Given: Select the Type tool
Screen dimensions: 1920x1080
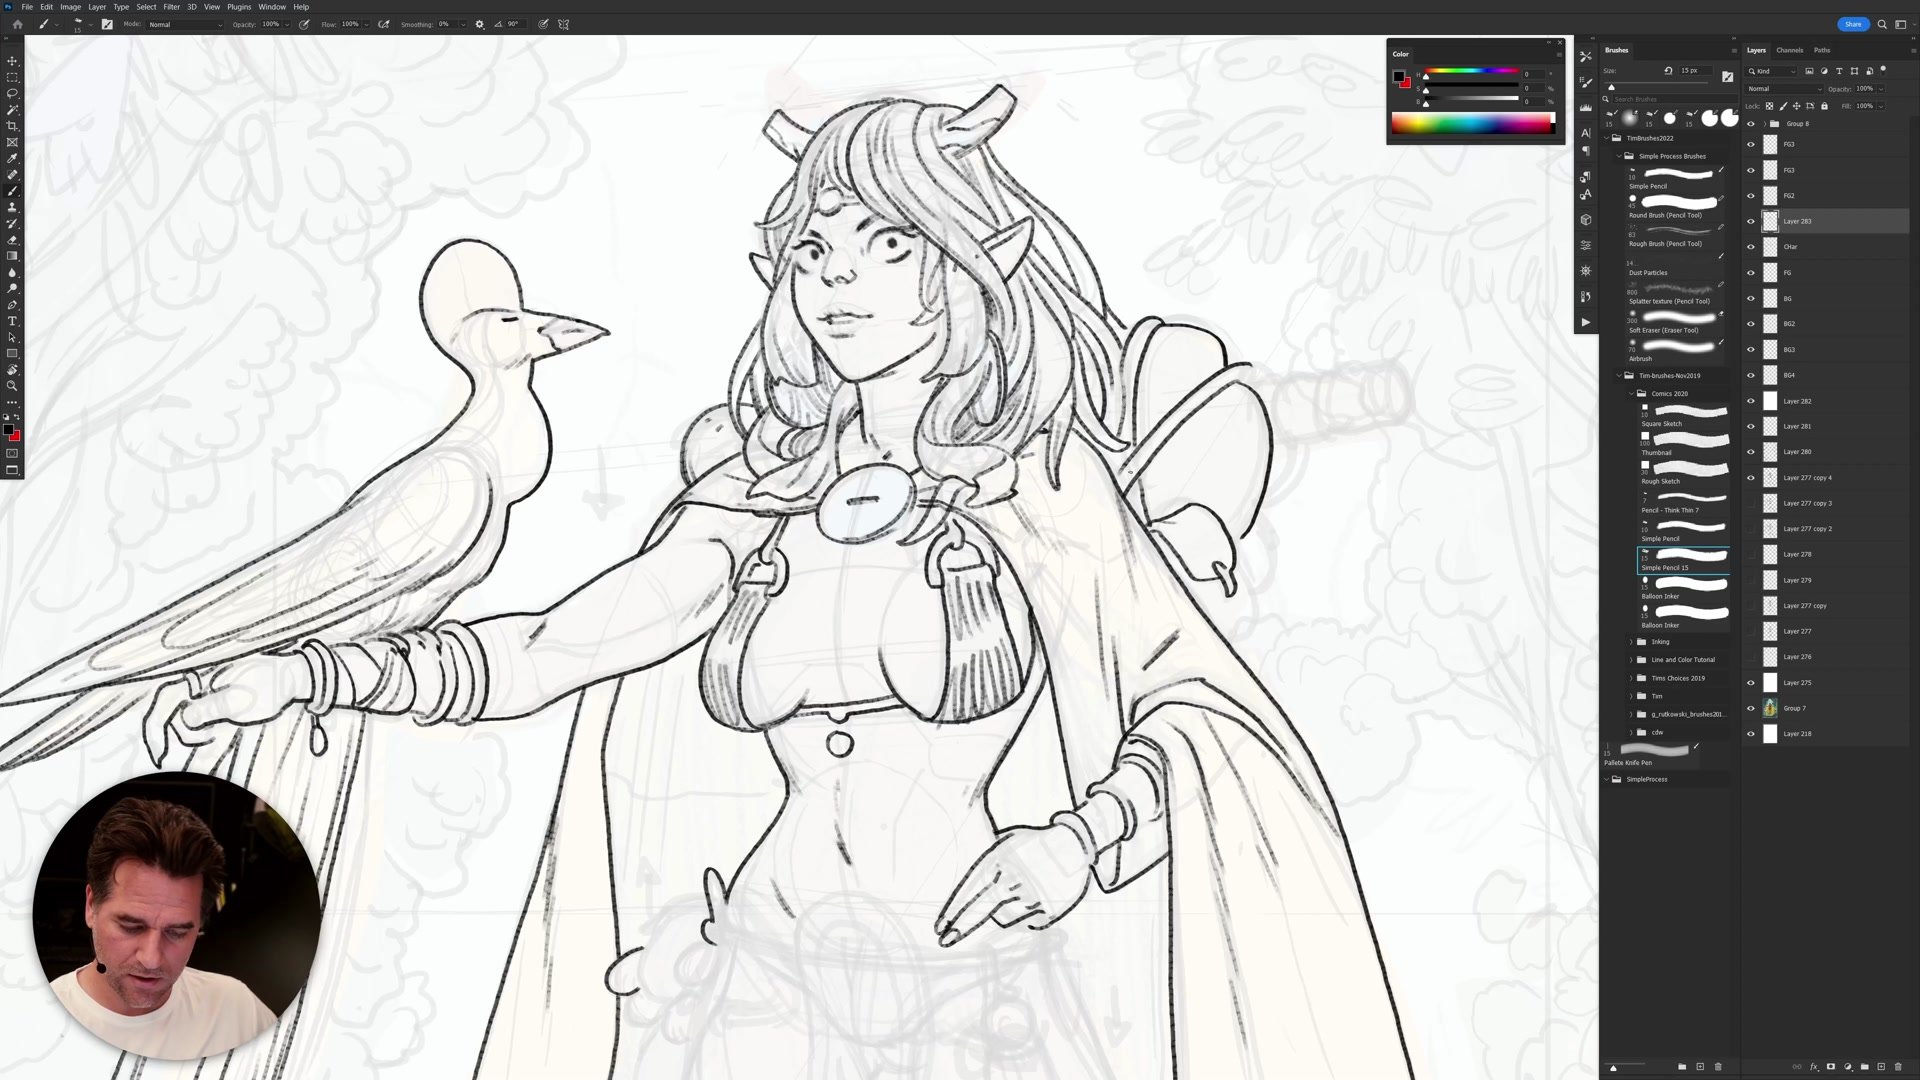Looking at the screenshot, I should pyautogui.click(x=12, y=321).
